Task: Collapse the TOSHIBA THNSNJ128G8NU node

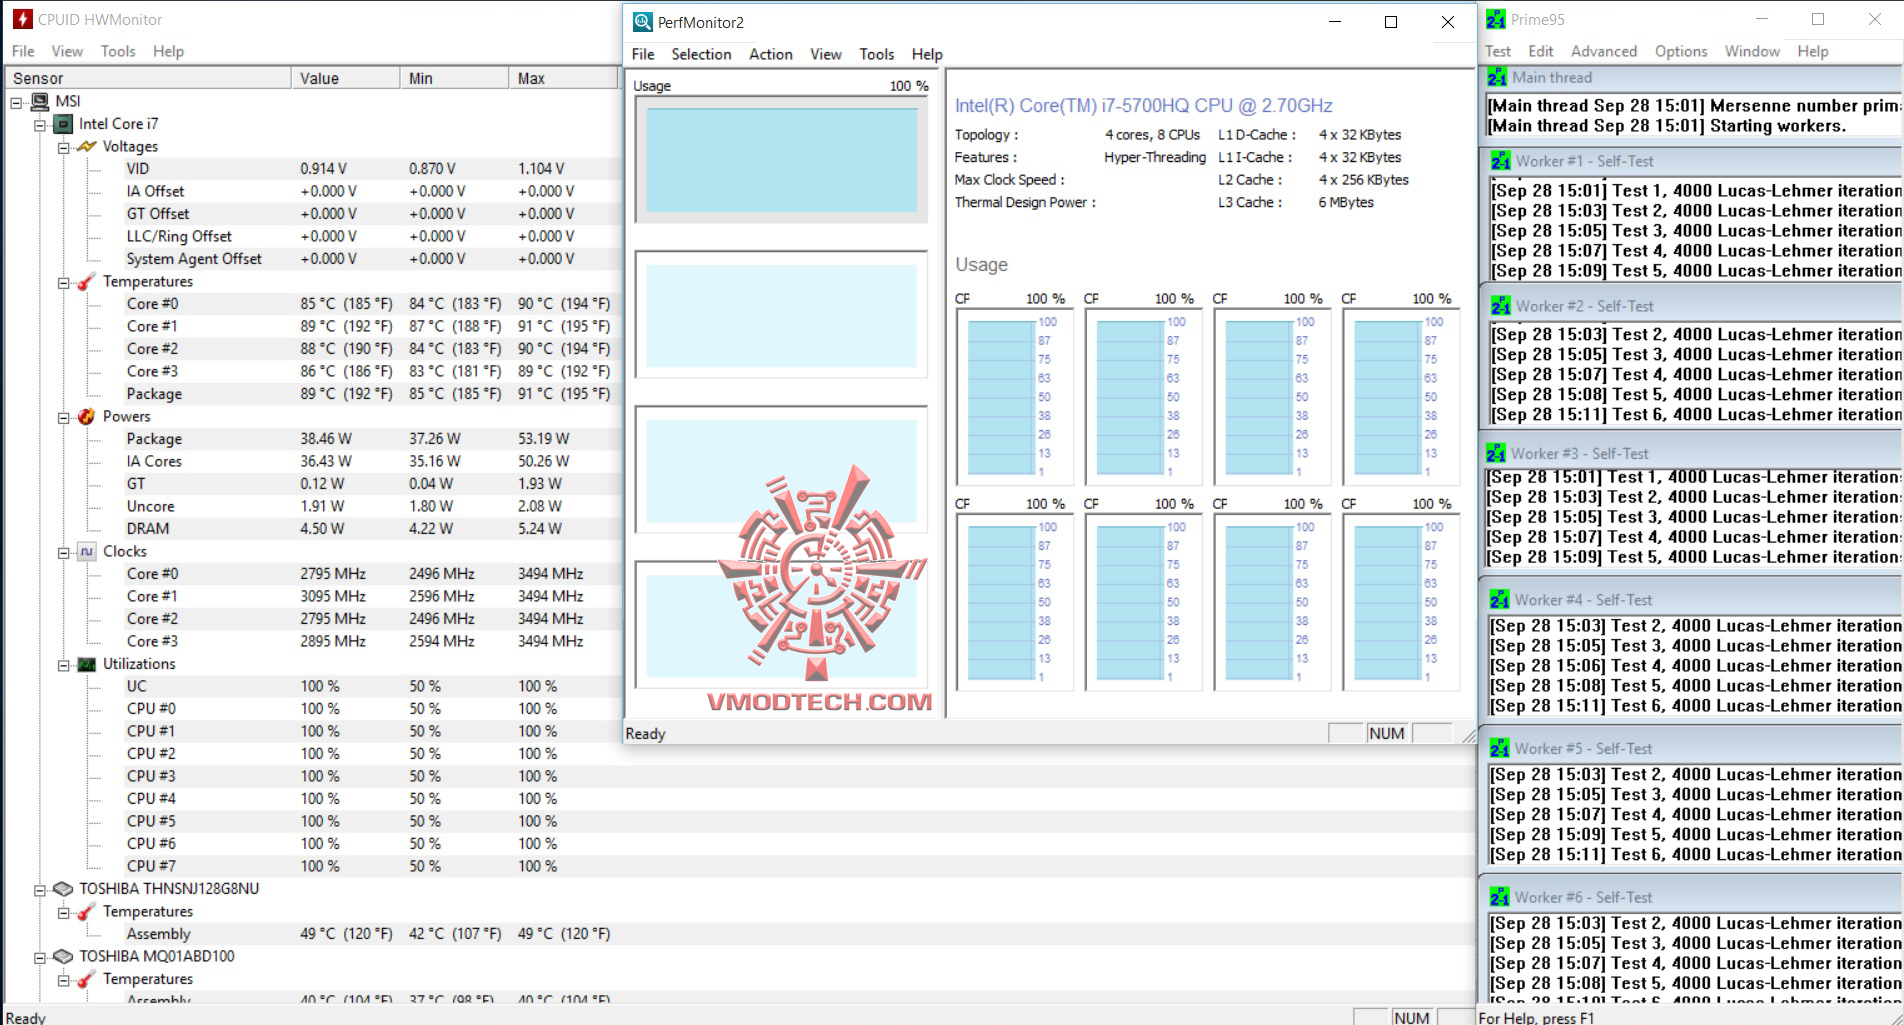Action: pyautogui.click(x=40, y=890)
